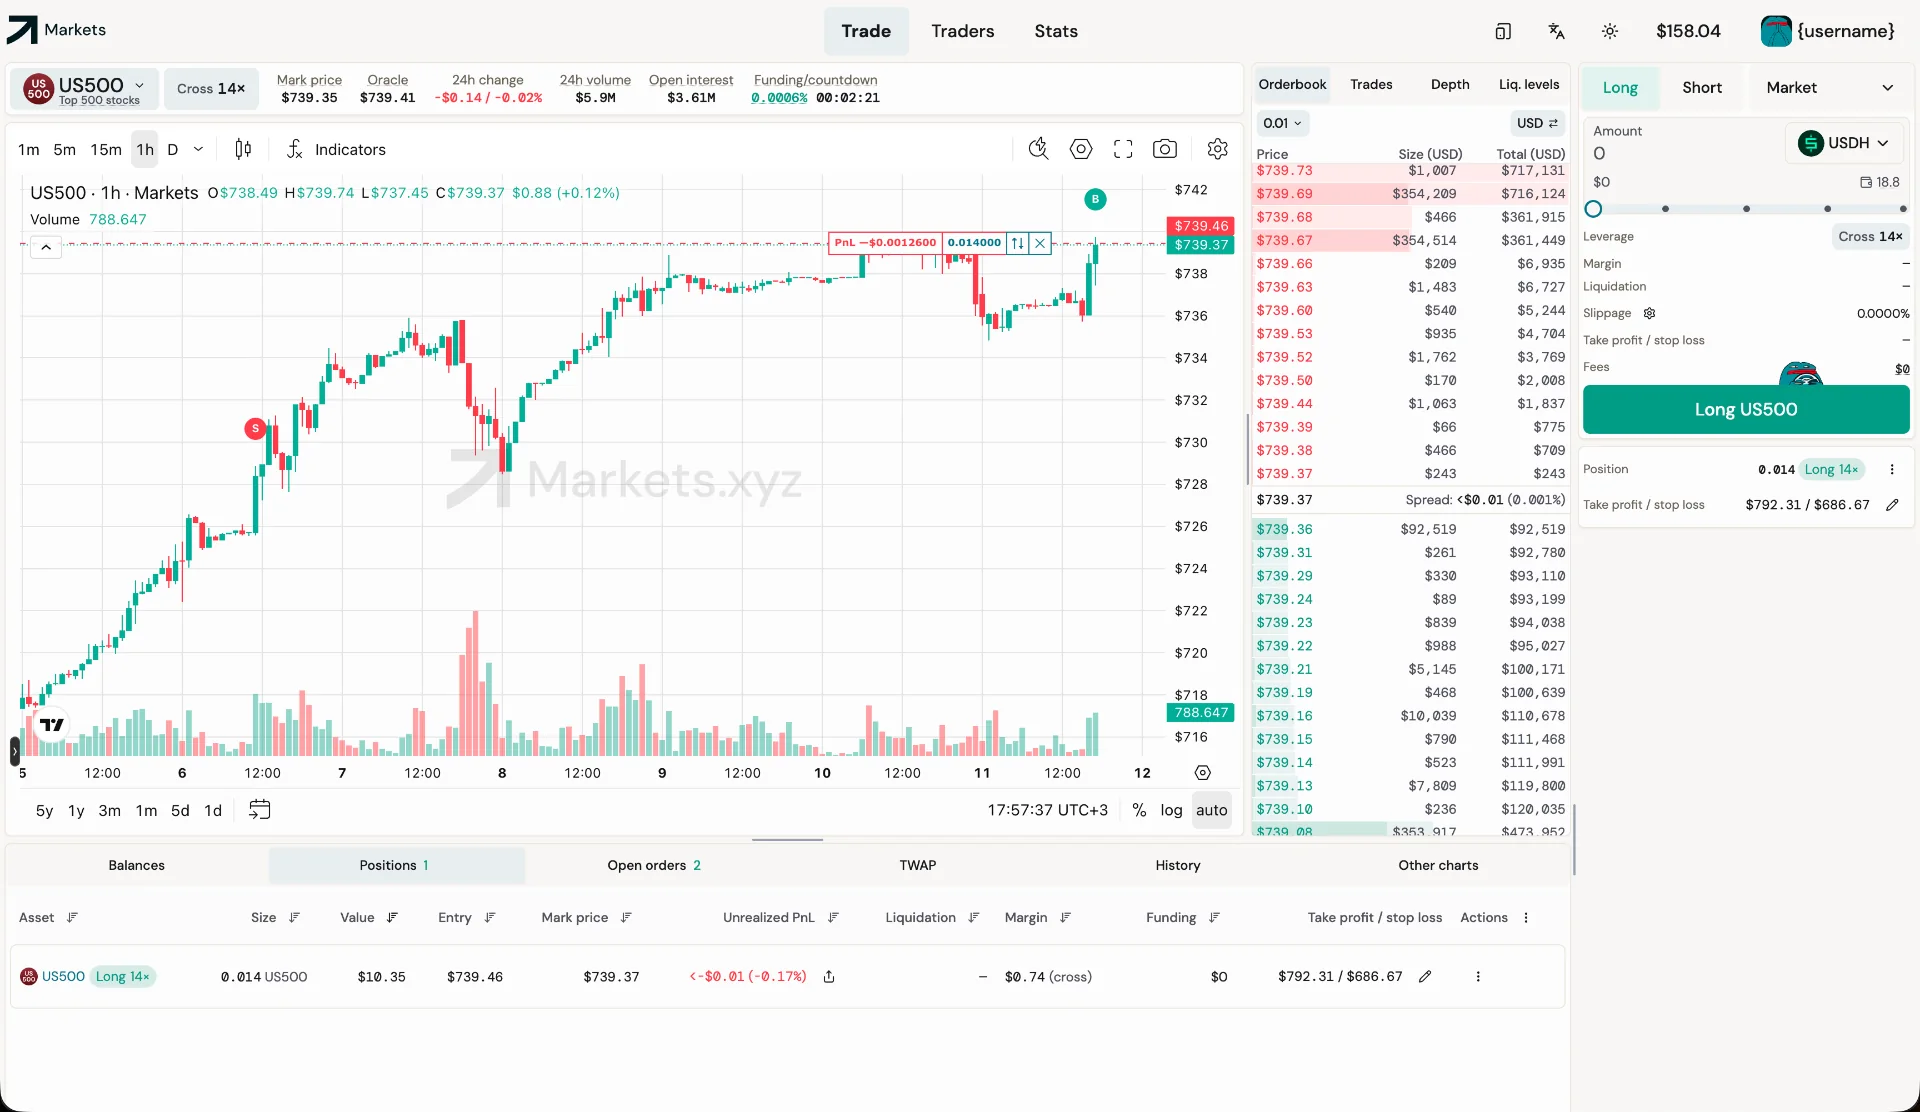The image size is (1920, 1112).
Task: Click the Cross 14× leverage button in the header
Action: click(211, 89)
